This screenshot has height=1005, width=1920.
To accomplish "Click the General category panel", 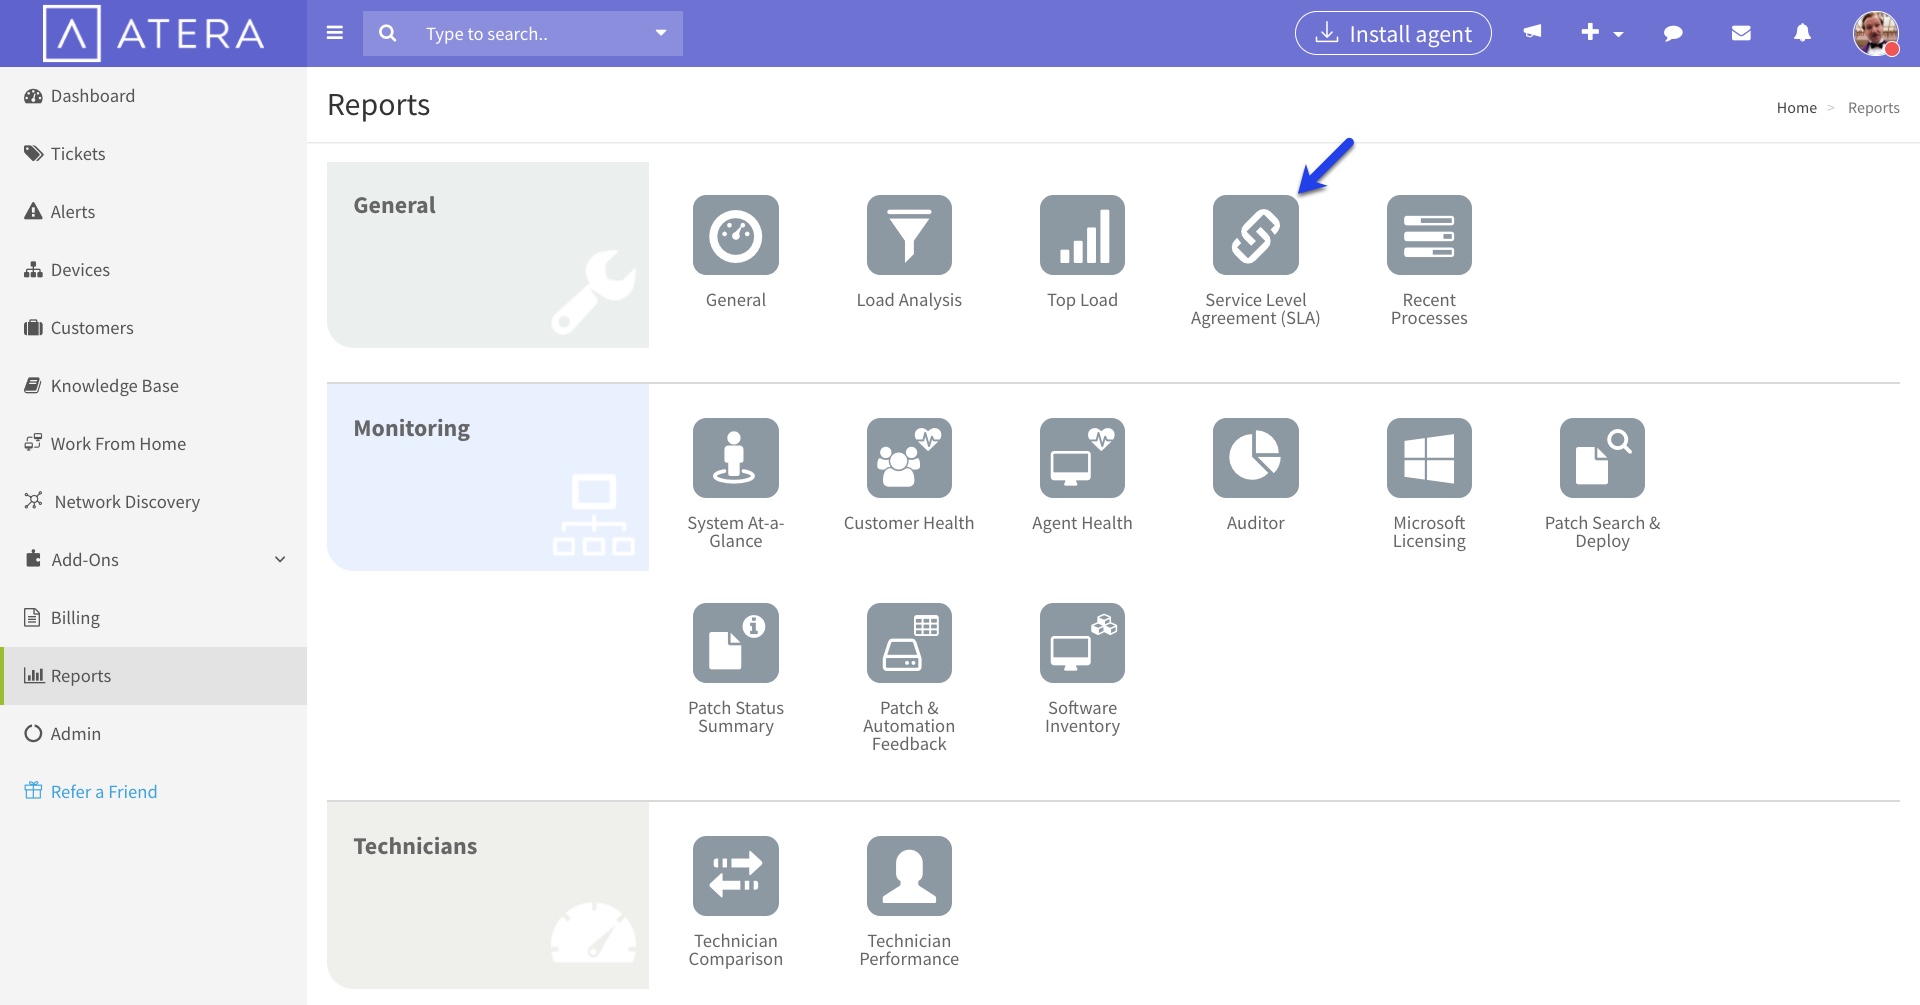I will pyautogui.click(x=488, y=255).
